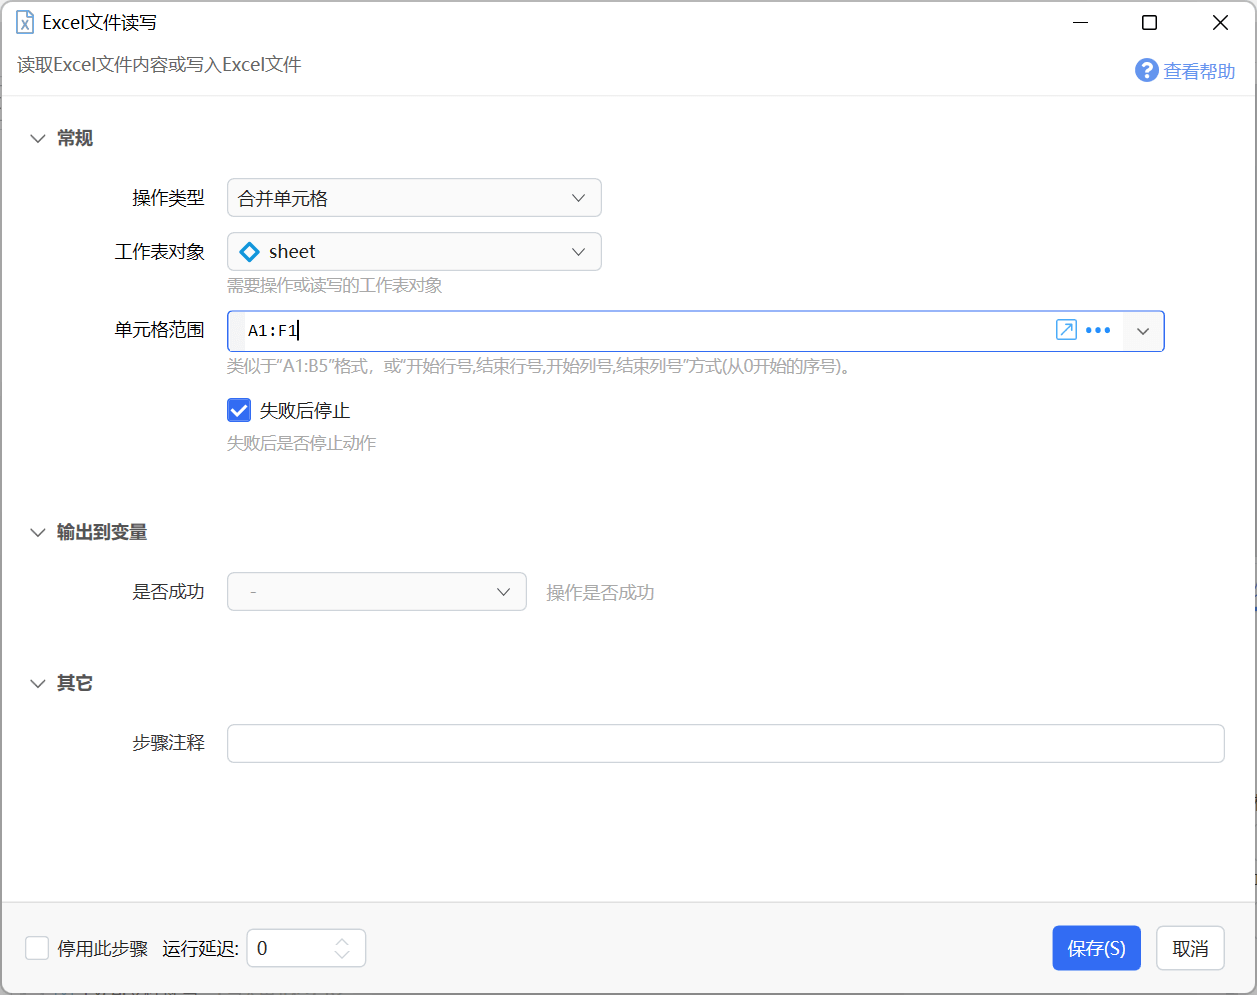
Task: Expand the 单元格范围 dropdown arrow
Action: (x=1143, y=331)
